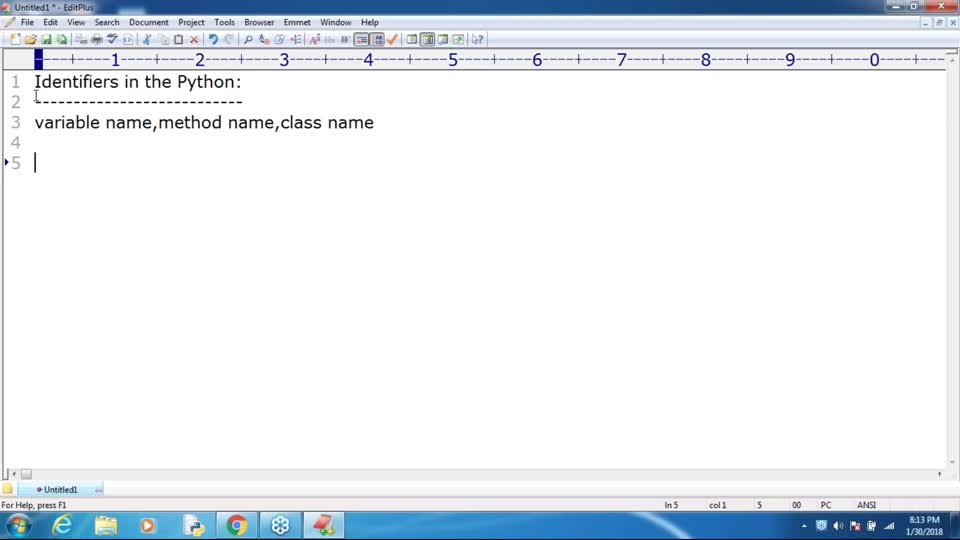Open the Emmet menu

tap(297, 23)
